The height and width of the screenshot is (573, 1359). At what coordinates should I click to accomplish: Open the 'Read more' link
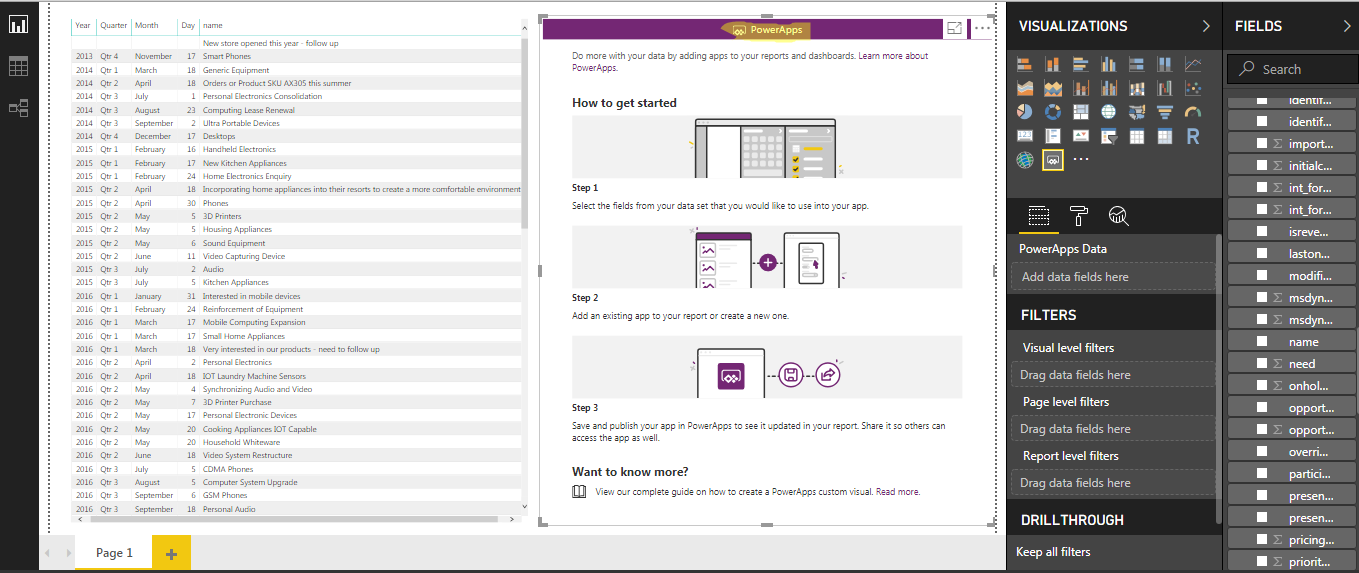point(897,492)
